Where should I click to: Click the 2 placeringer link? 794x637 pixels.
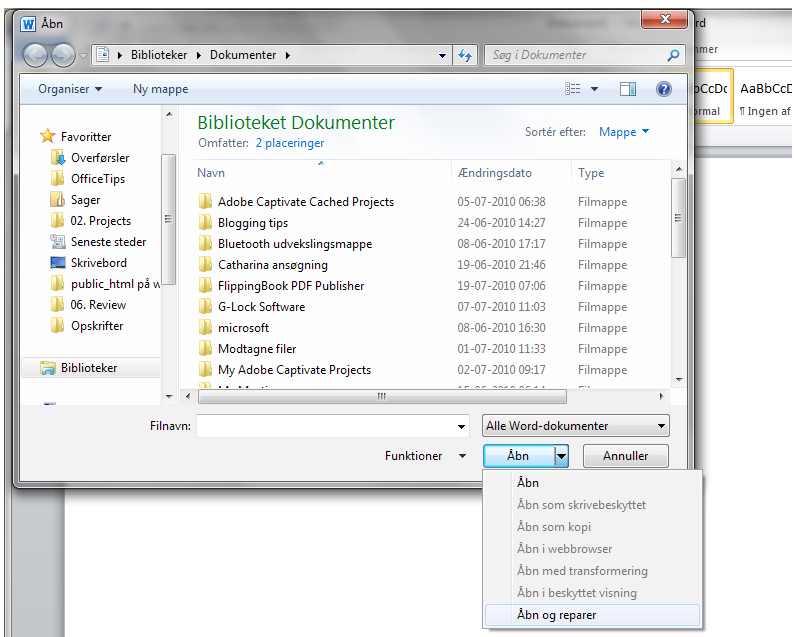290,143
